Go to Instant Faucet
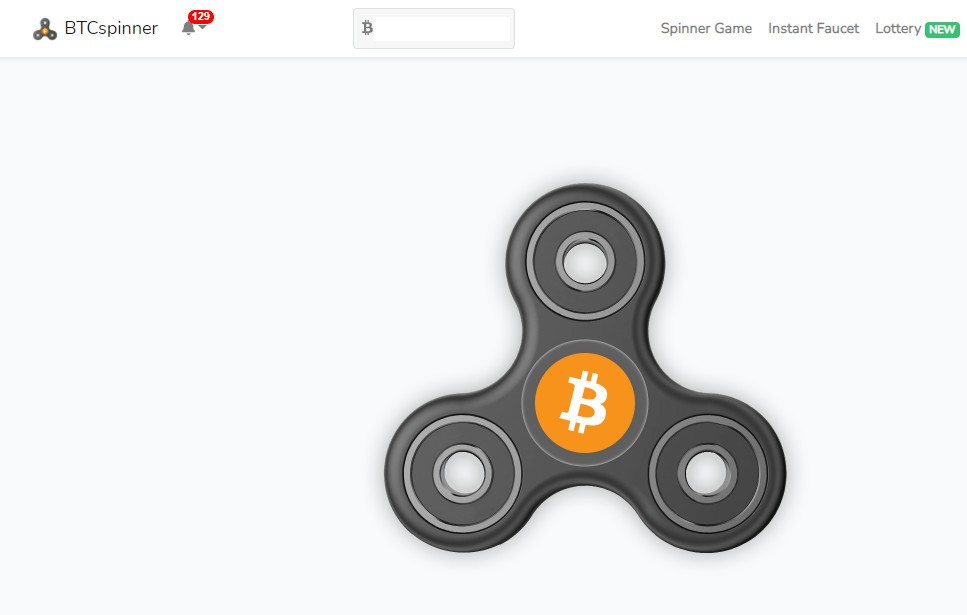This screenshot has width=967, height=615. (x=813, y=28)
